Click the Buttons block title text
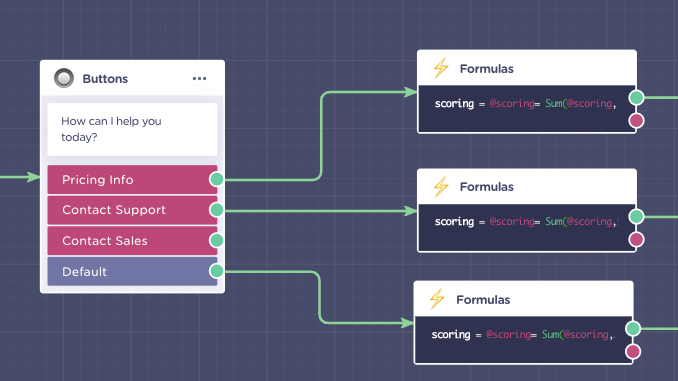The width and height of the screenshot is (678, 381). (105, 79)
